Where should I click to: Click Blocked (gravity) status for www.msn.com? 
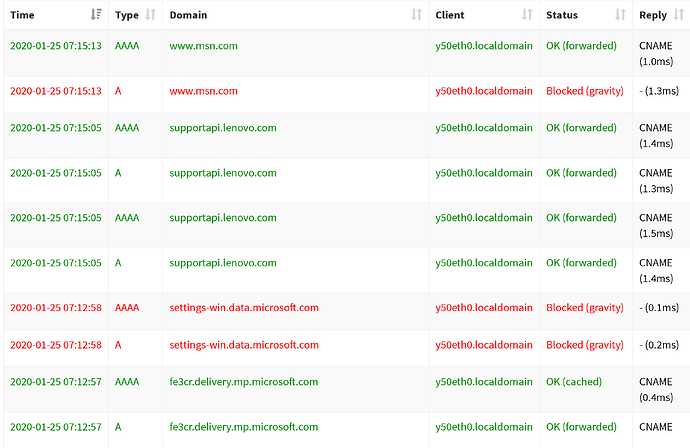(x=584, y=91)
